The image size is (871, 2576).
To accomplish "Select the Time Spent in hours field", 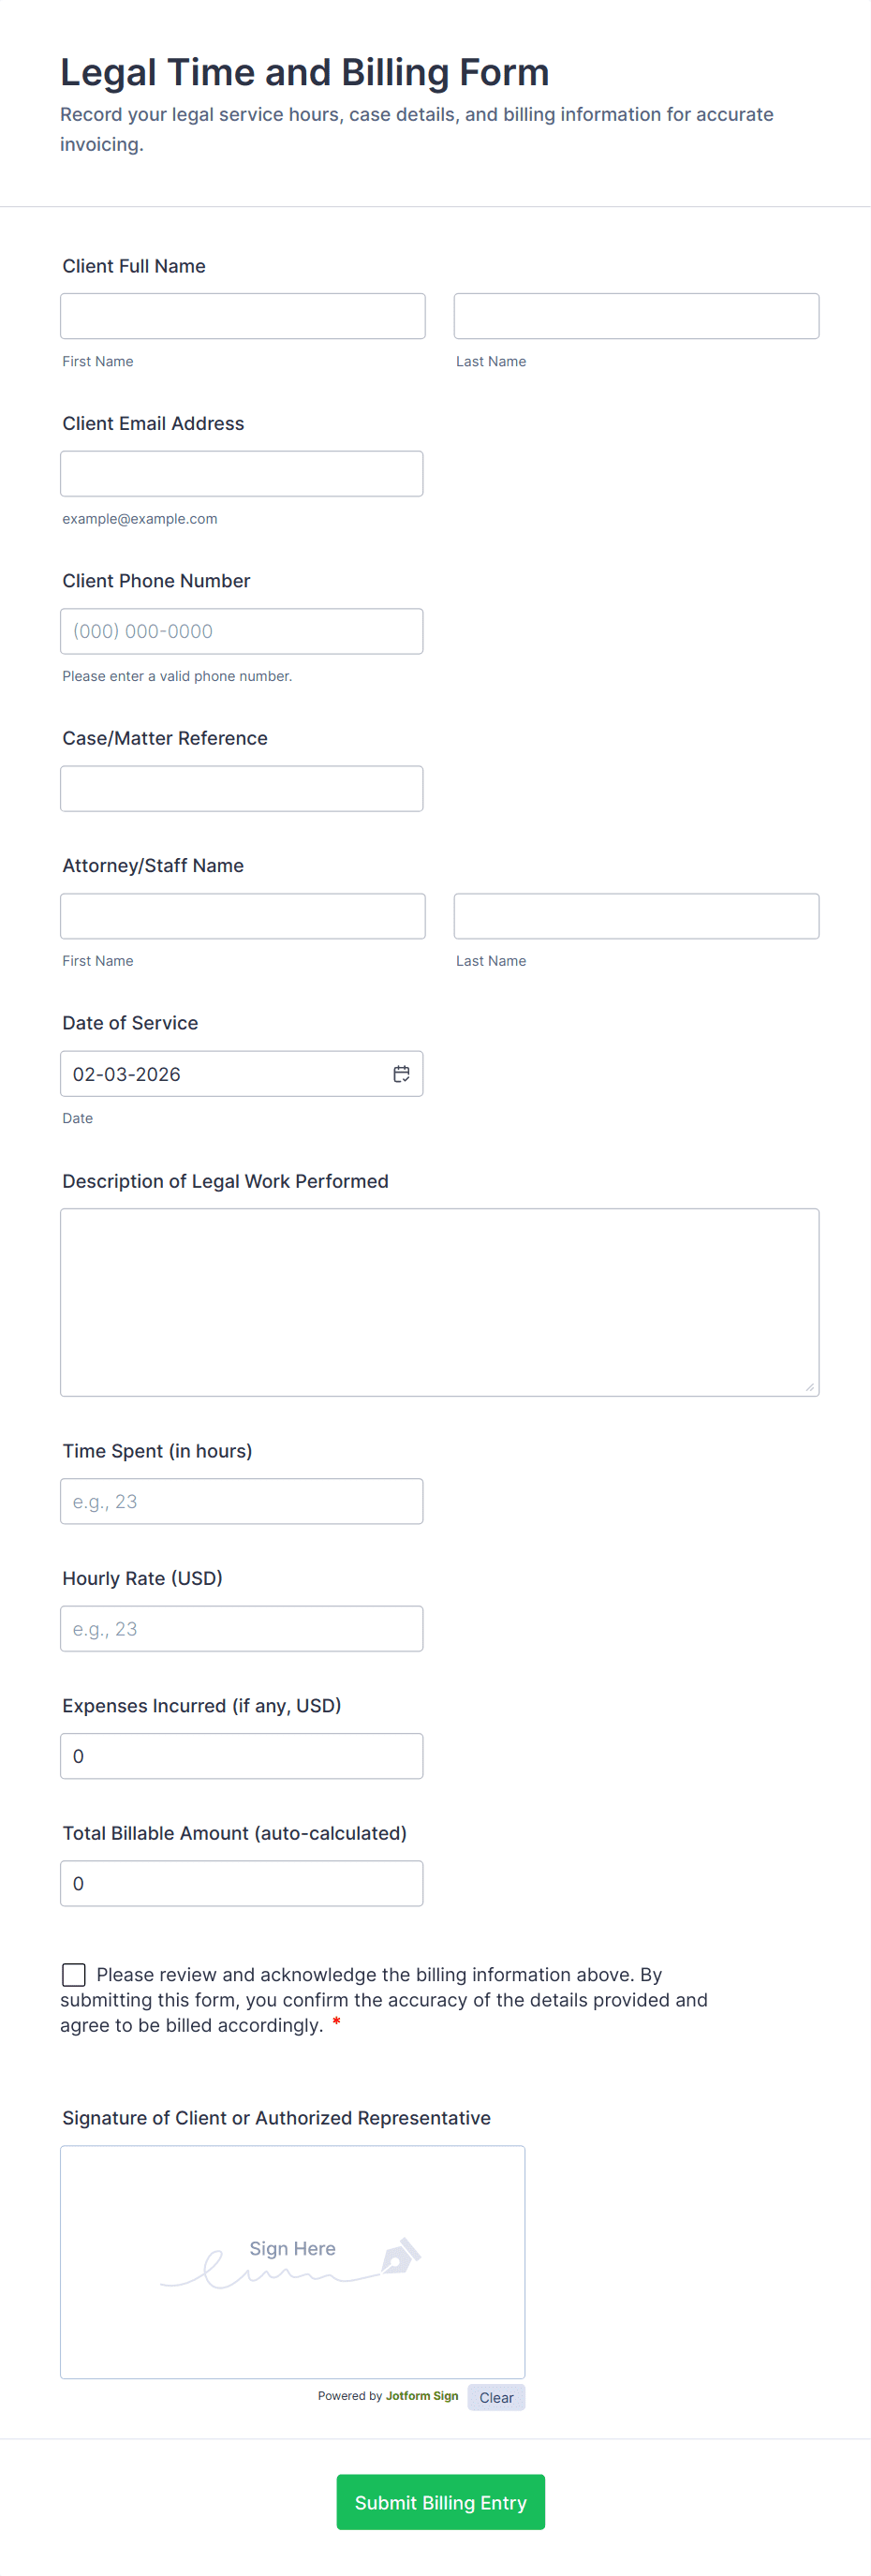I will 242,1501.
